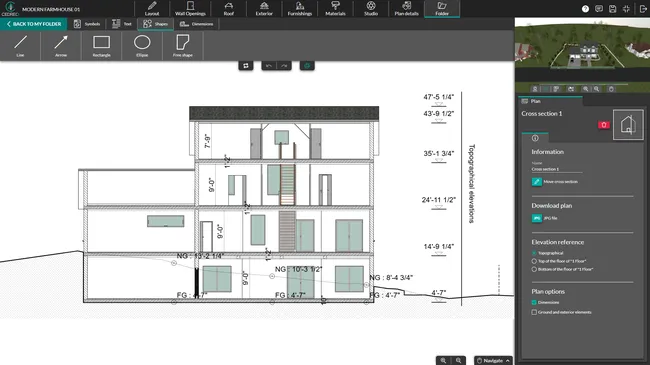
Task: Click the Topographical elevations vertical label
Action: click(x=471, y=184)
